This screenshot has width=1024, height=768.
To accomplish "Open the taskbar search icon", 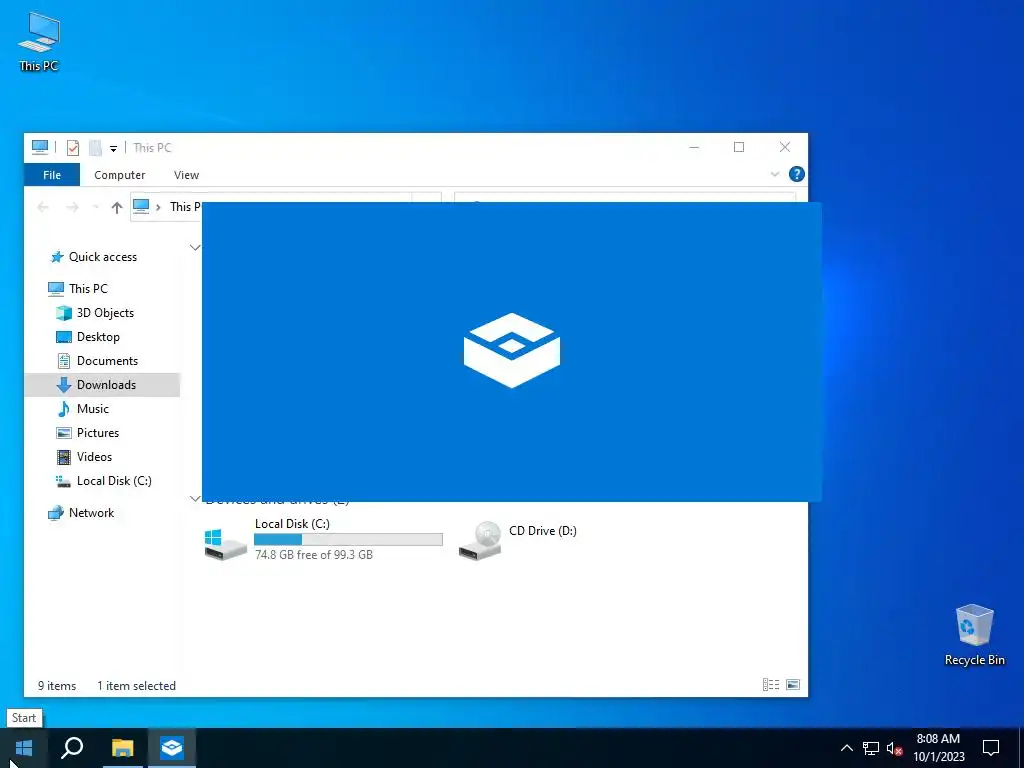I will pyautogui.click(x=72, y=748).
